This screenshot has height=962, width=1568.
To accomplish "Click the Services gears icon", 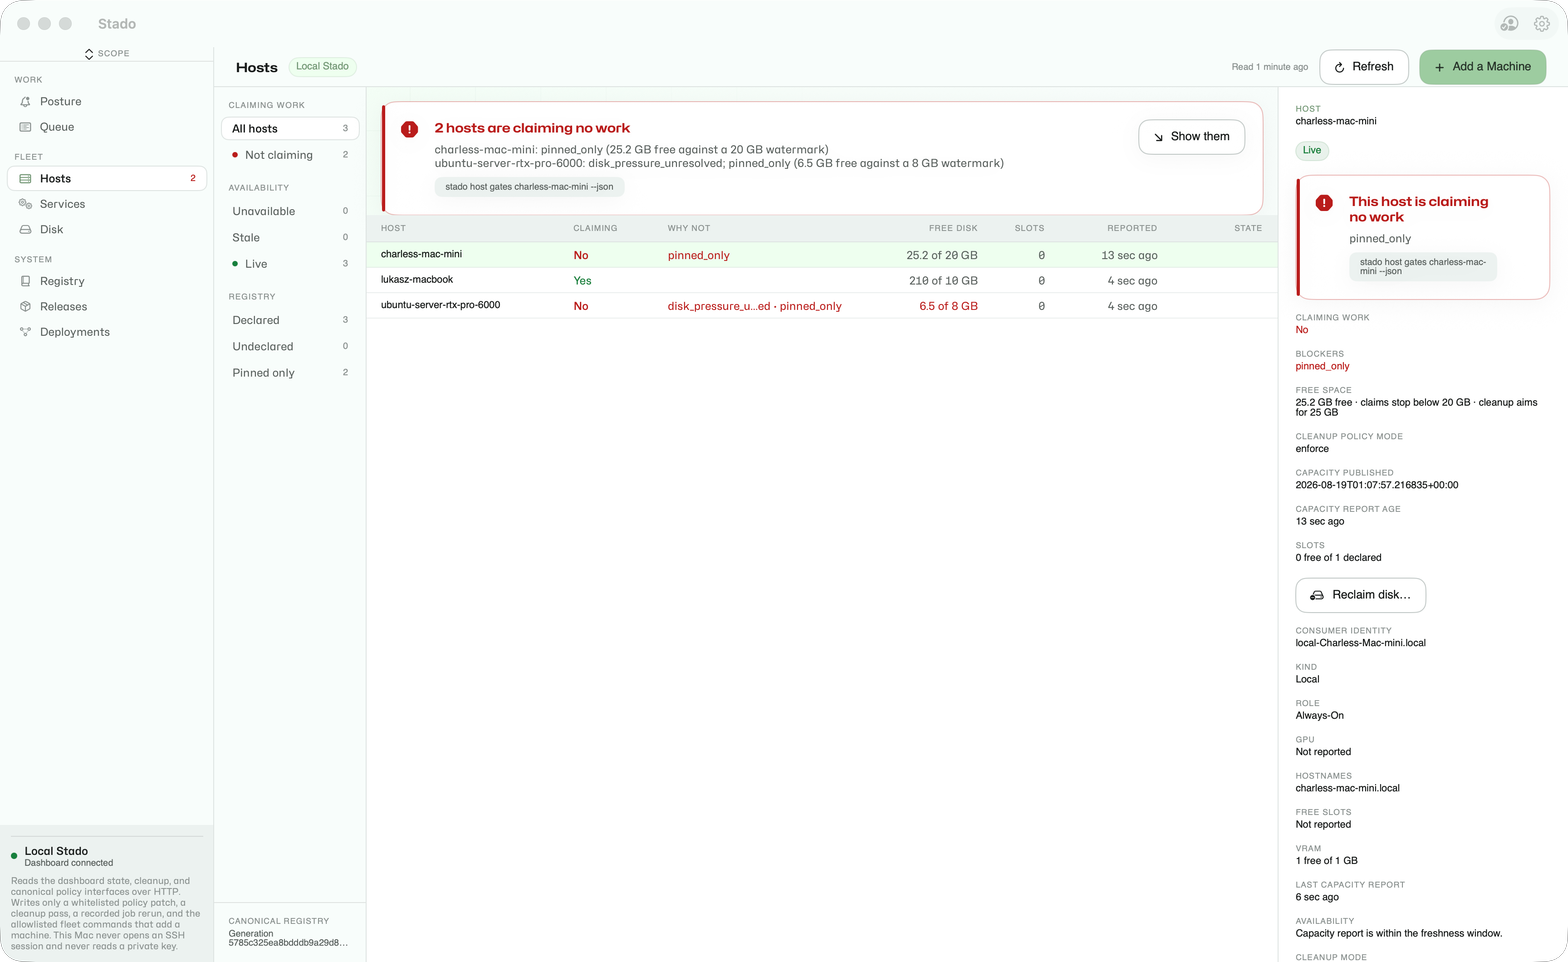I will pos(25,204).
